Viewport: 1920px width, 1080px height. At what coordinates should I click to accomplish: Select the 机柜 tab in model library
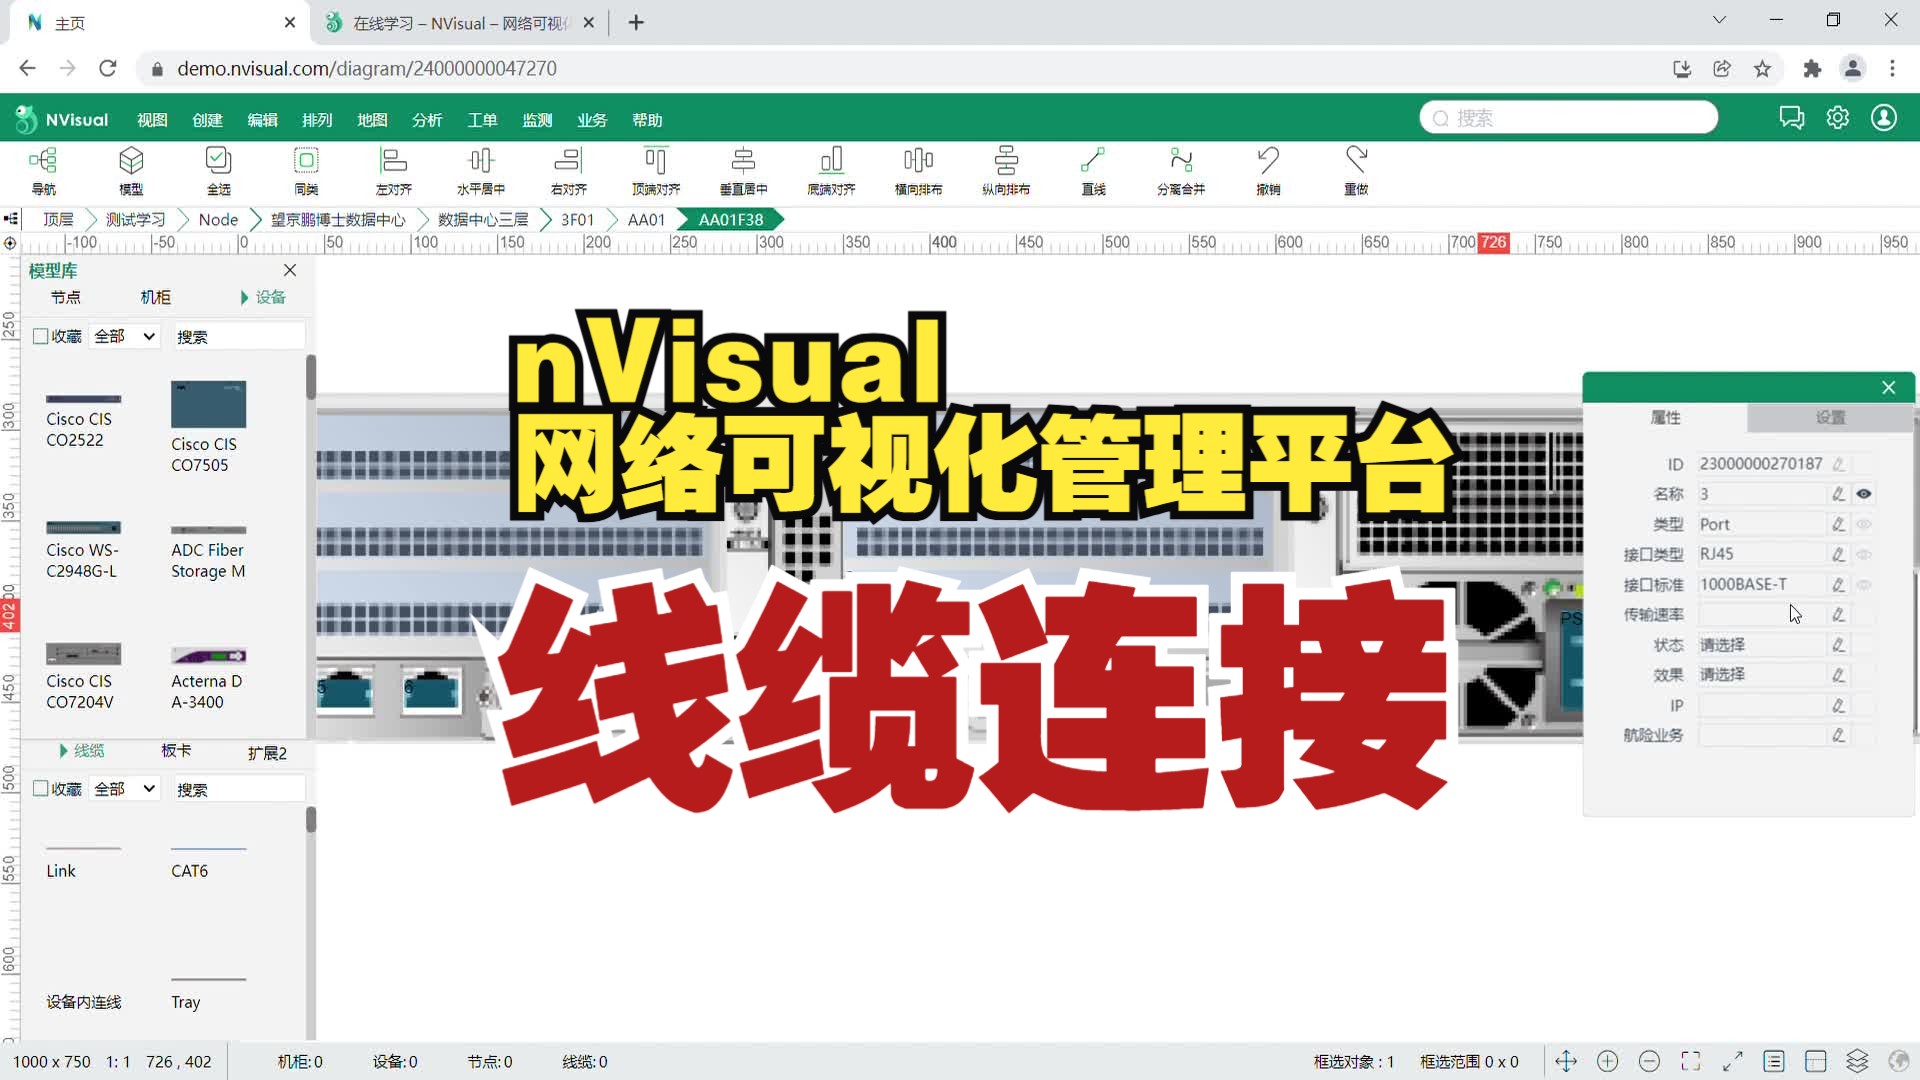tap(155, 297)
